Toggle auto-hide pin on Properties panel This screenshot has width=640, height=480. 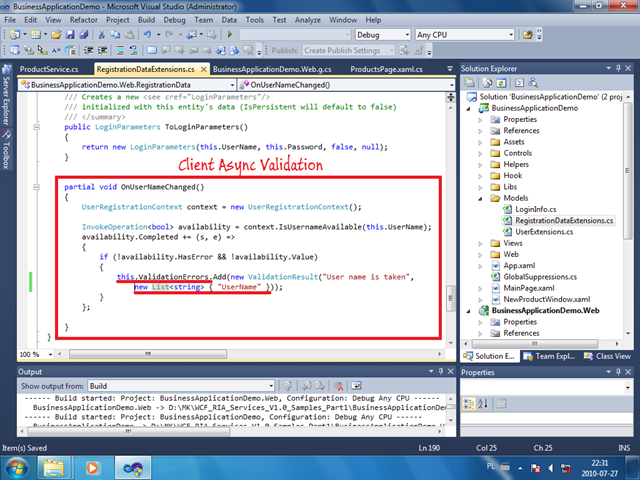[x=618, y=371]
